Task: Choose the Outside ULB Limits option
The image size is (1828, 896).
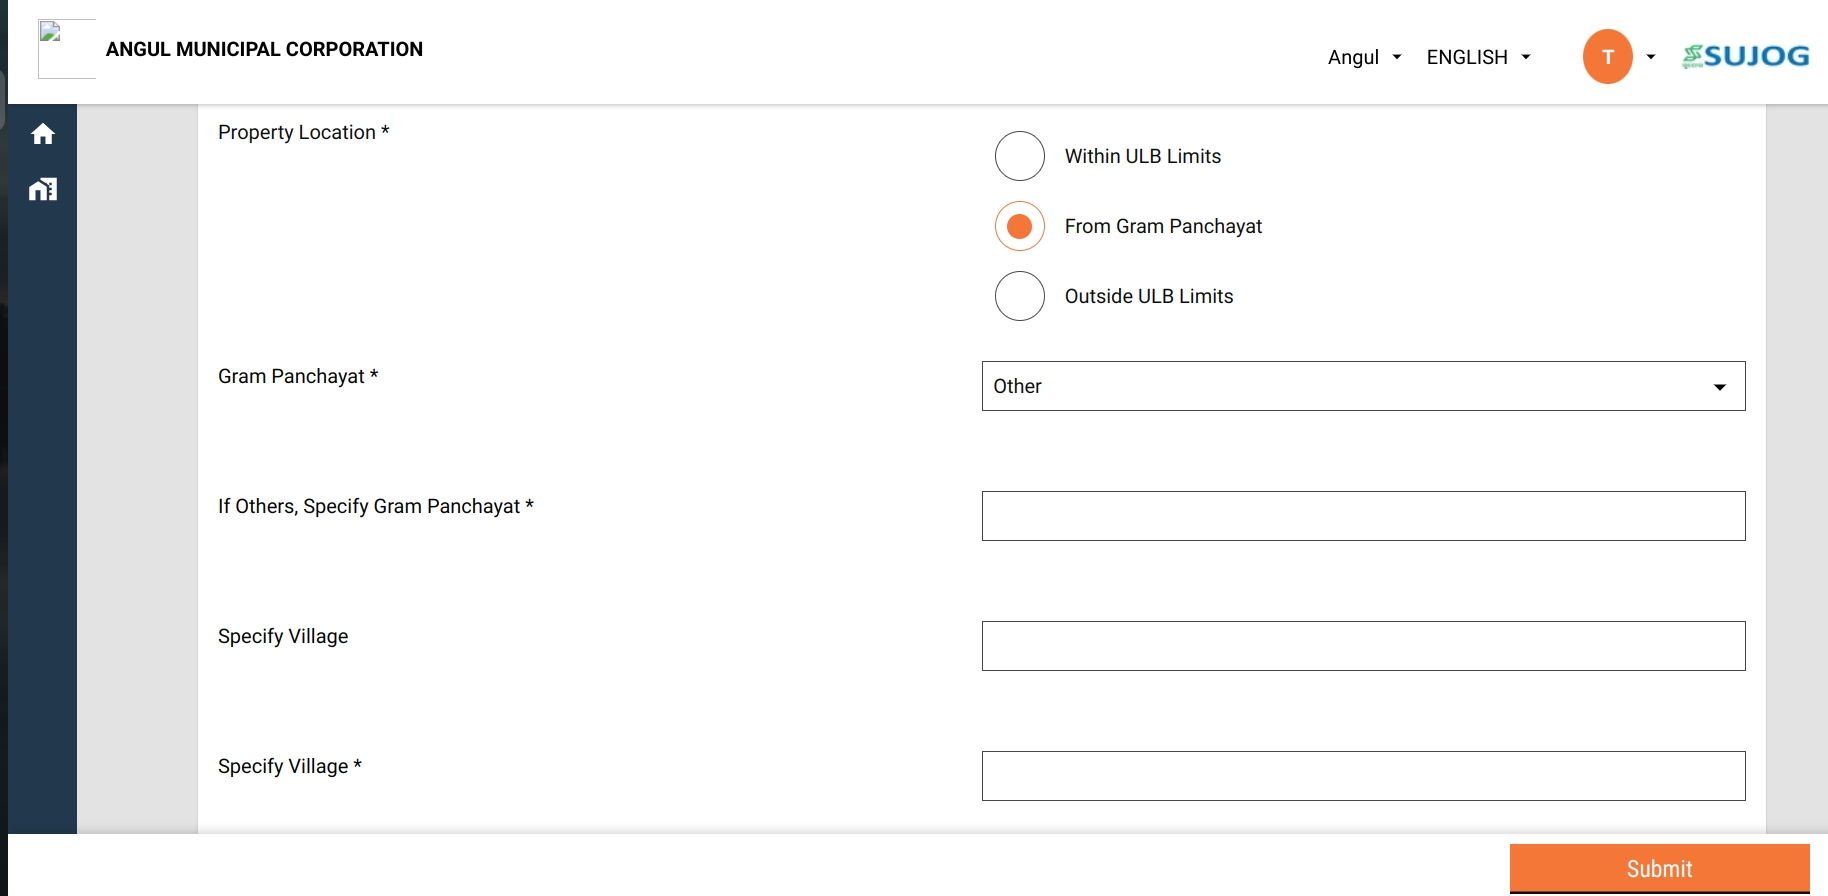Action: click(1020, 296)
